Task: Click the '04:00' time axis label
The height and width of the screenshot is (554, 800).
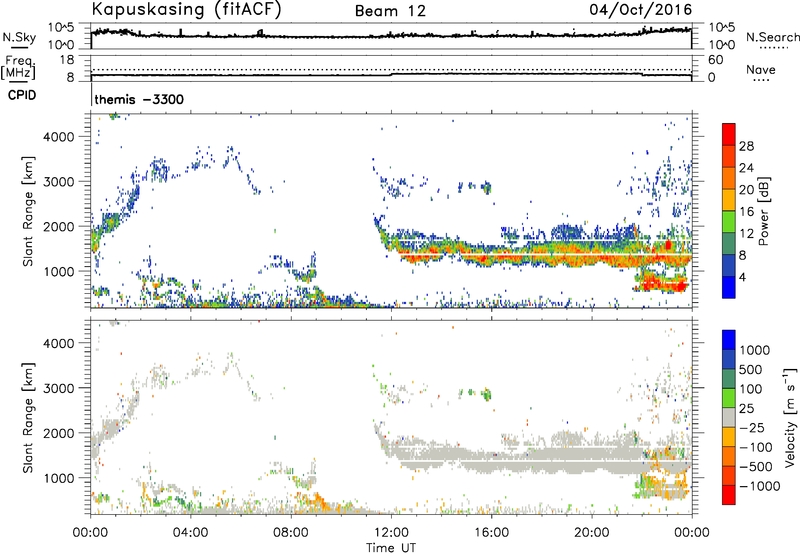Action: coord(191,533)
